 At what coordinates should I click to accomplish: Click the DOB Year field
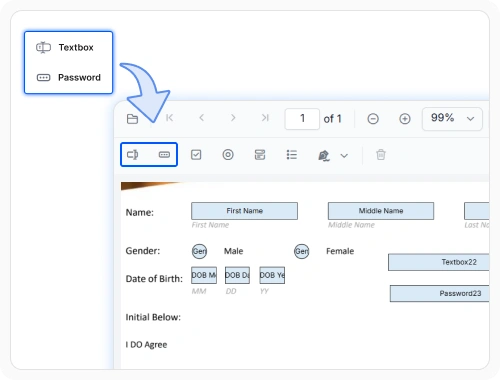(x=272, y=275)
